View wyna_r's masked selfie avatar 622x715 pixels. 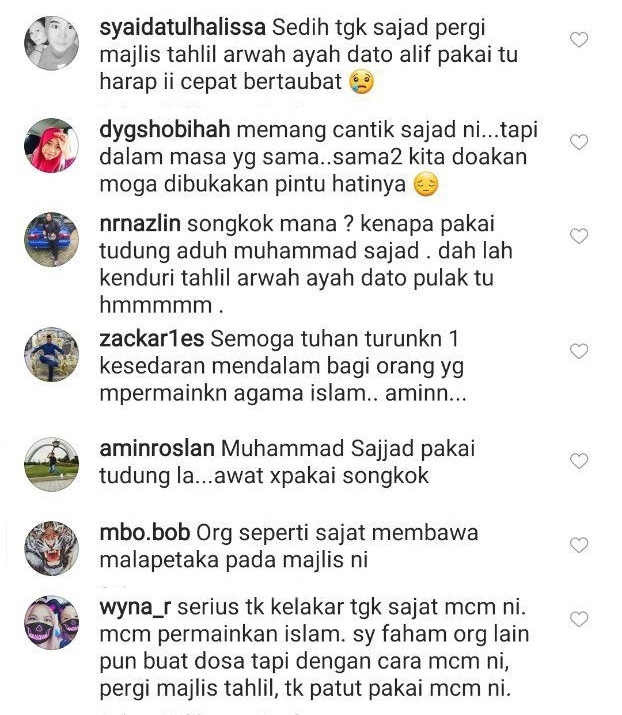(x=51, y=622)
